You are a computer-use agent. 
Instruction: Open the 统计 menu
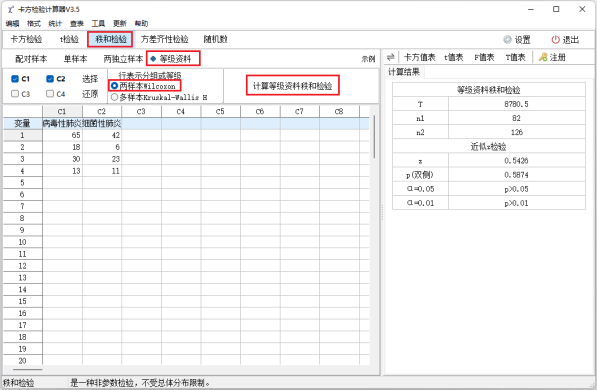pyautogui.click(x=55, y=24)
